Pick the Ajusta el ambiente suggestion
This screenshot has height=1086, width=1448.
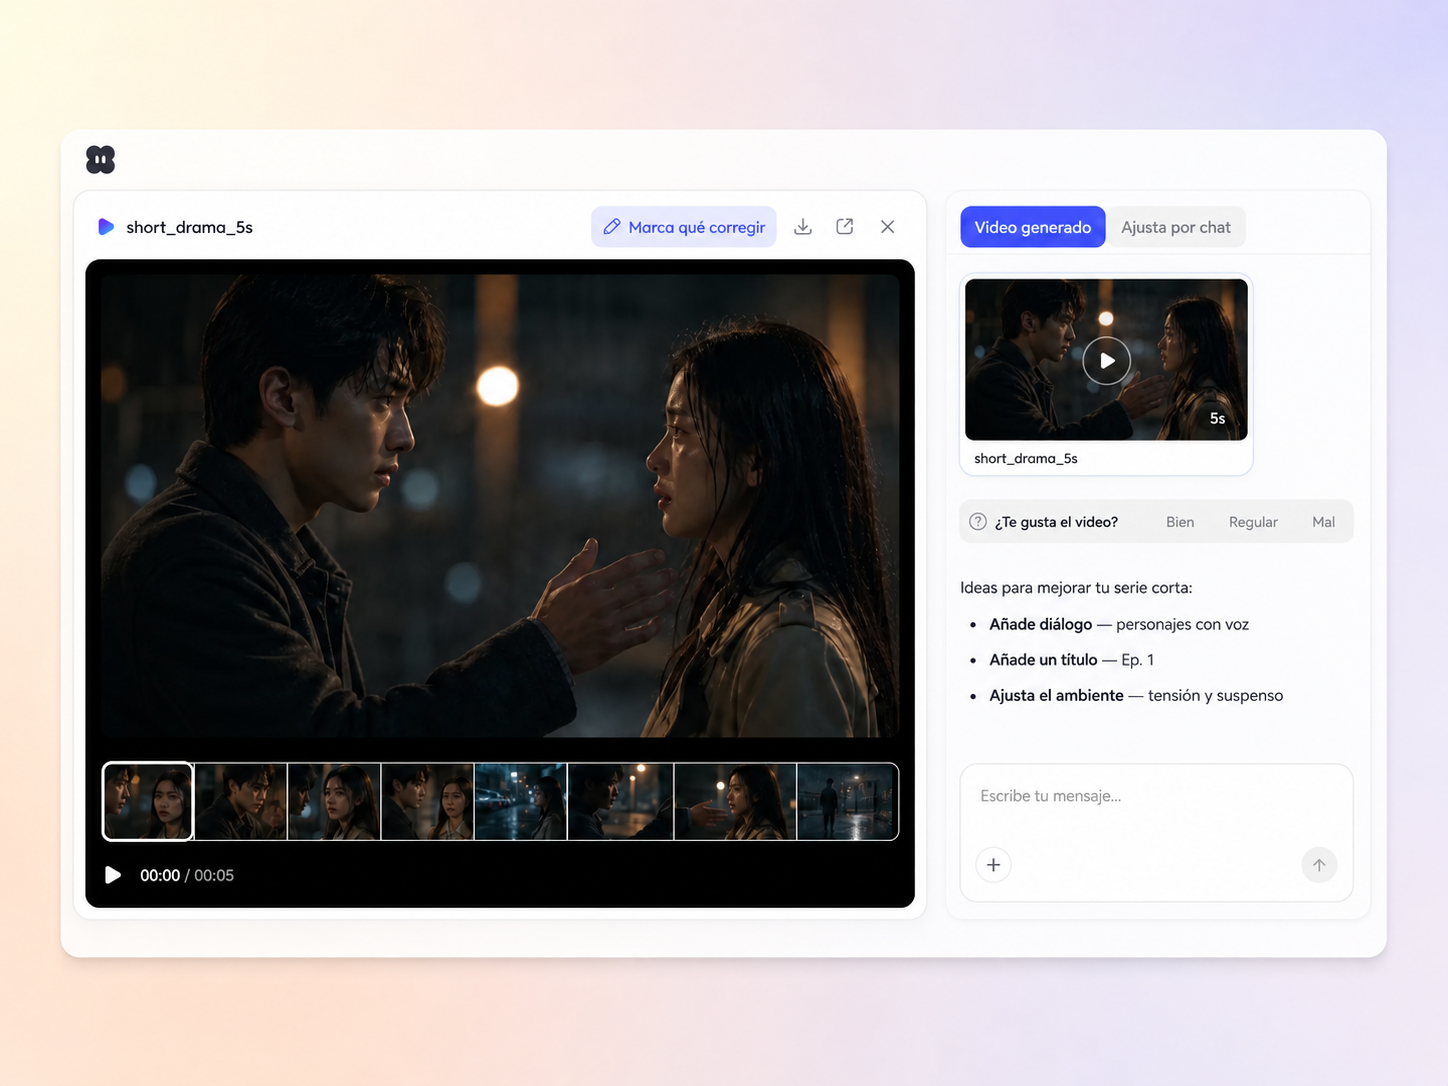pos(1136,696)
